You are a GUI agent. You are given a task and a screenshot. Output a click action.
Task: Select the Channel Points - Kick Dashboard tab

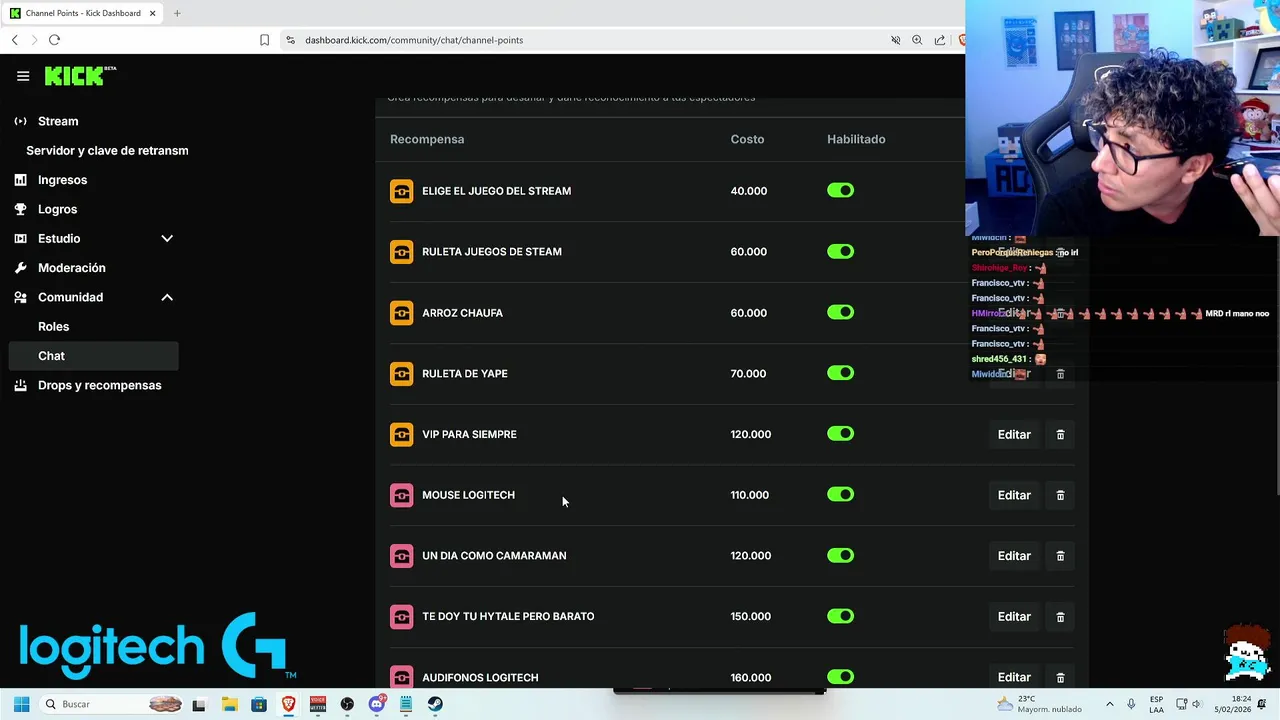(82, 13)
